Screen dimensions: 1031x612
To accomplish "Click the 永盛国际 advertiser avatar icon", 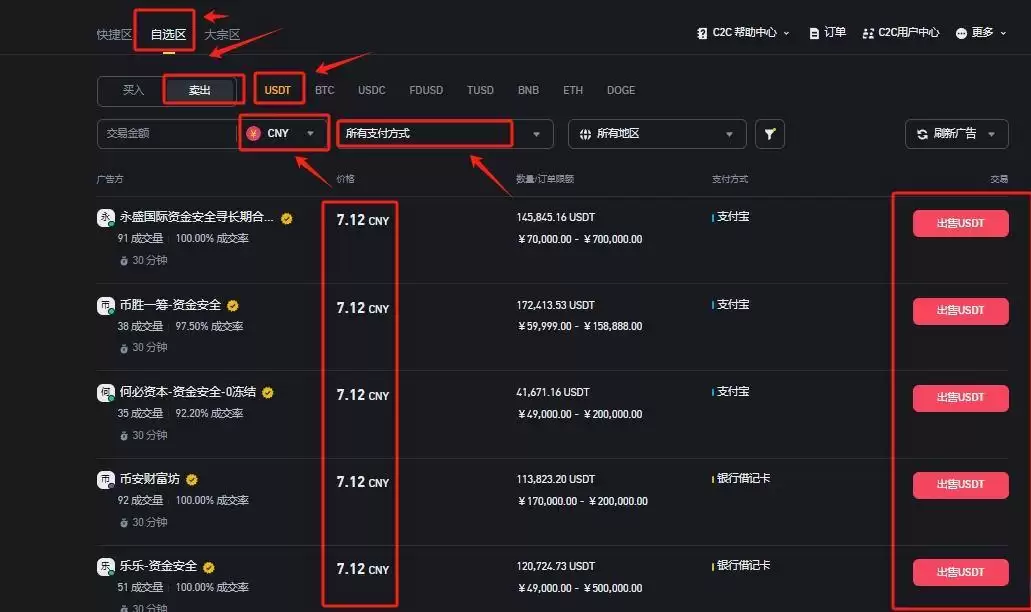I will coord(106,216).
